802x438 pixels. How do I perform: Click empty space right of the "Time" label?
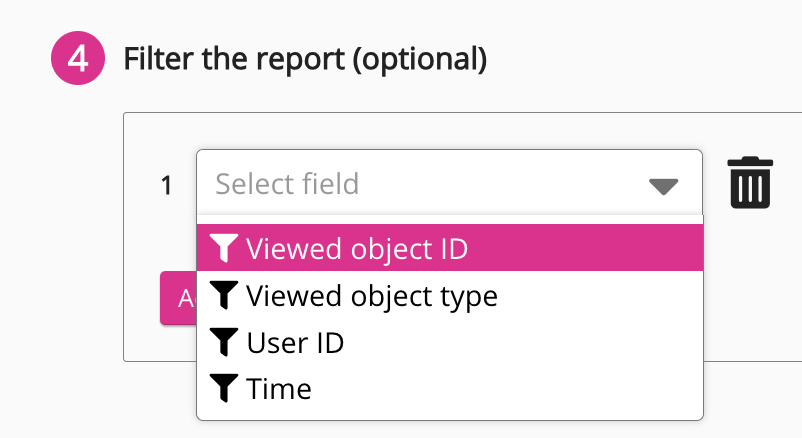500,388
